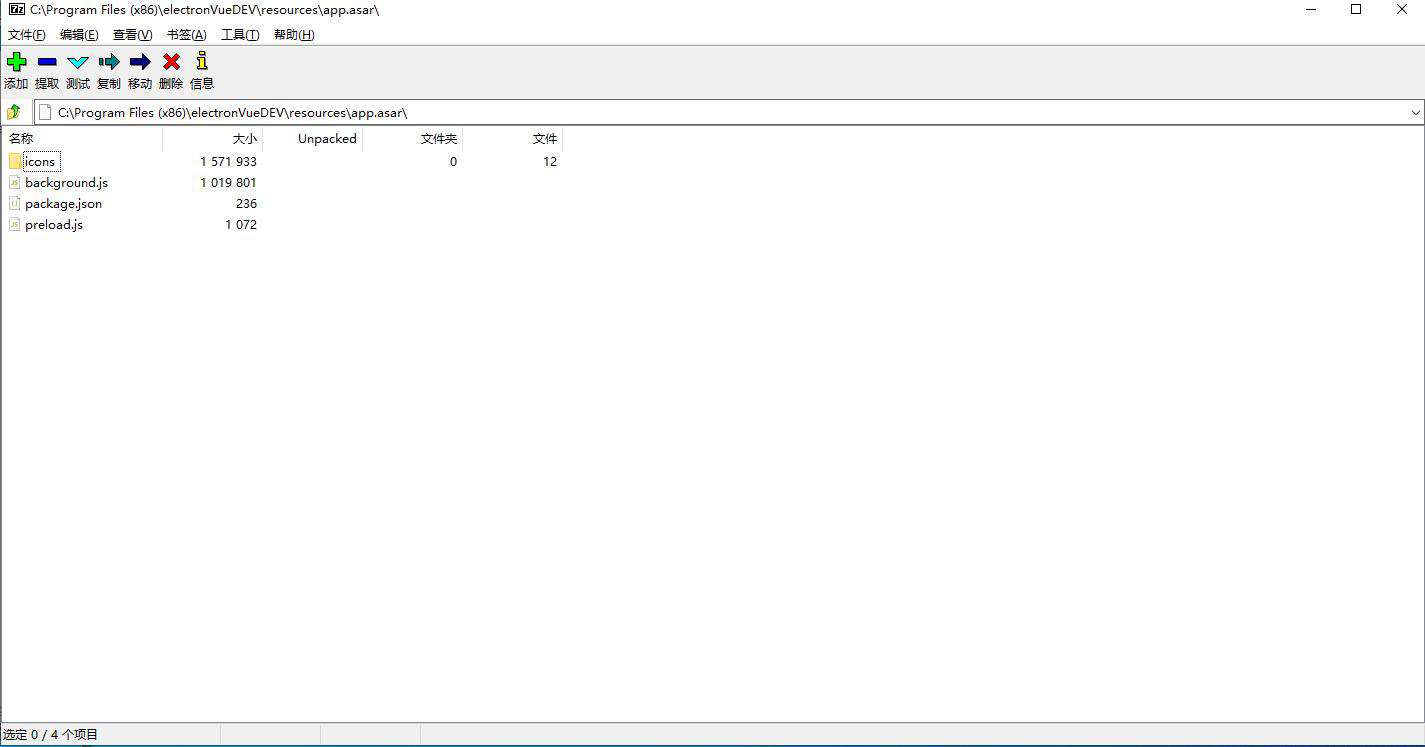Click the green Add (添加) plus icon

pos(16,62)
